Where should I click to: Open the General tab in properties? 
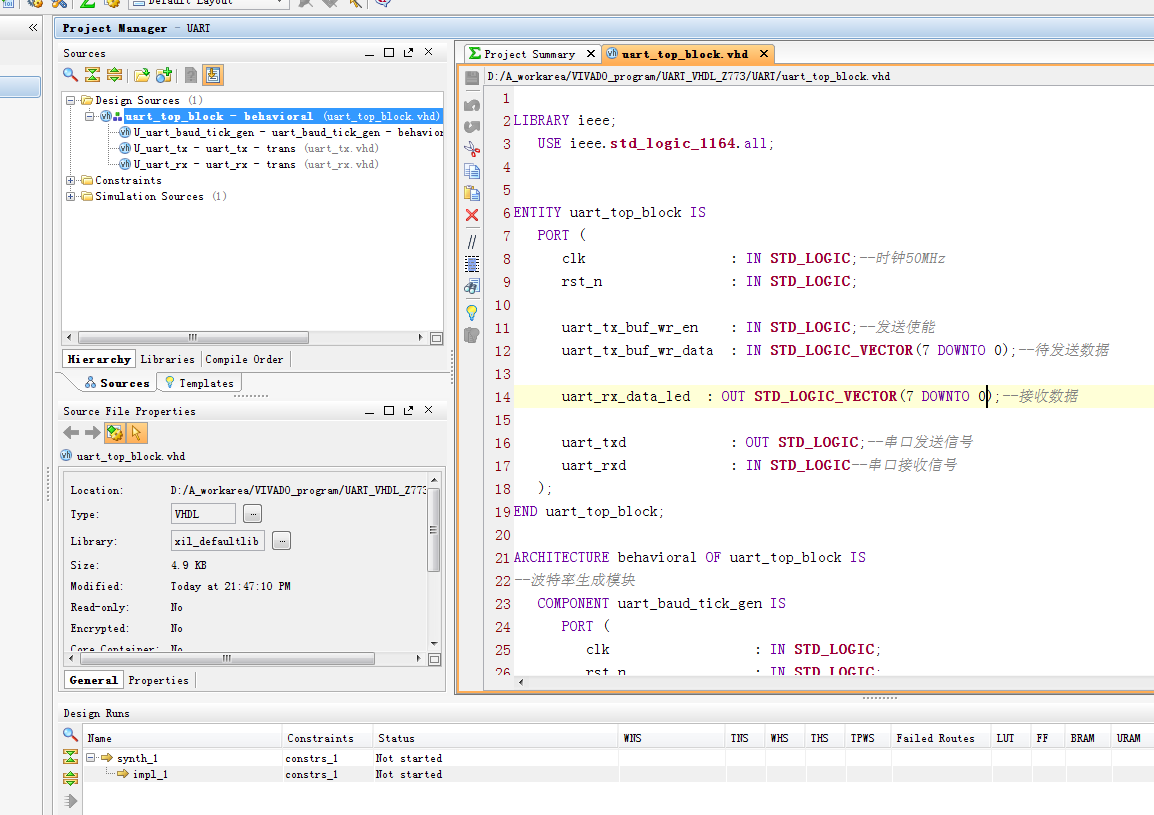point(93,680)
